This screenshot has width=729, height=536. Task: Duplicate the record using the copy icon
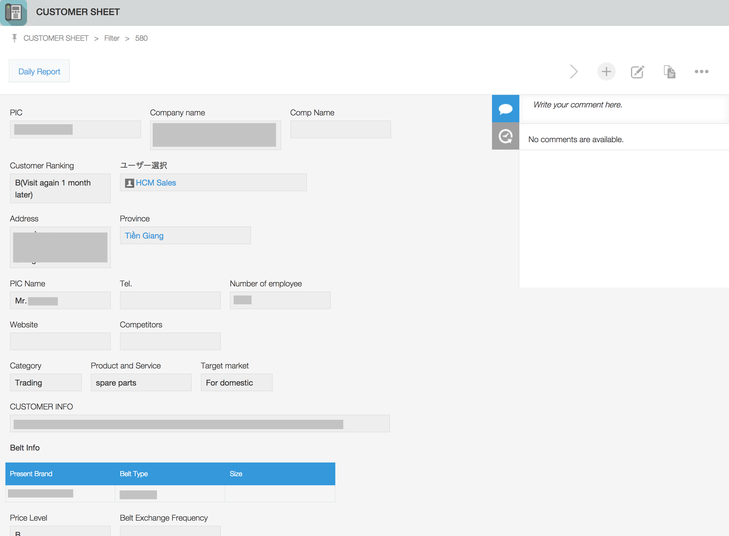click(x=669, y=72)
